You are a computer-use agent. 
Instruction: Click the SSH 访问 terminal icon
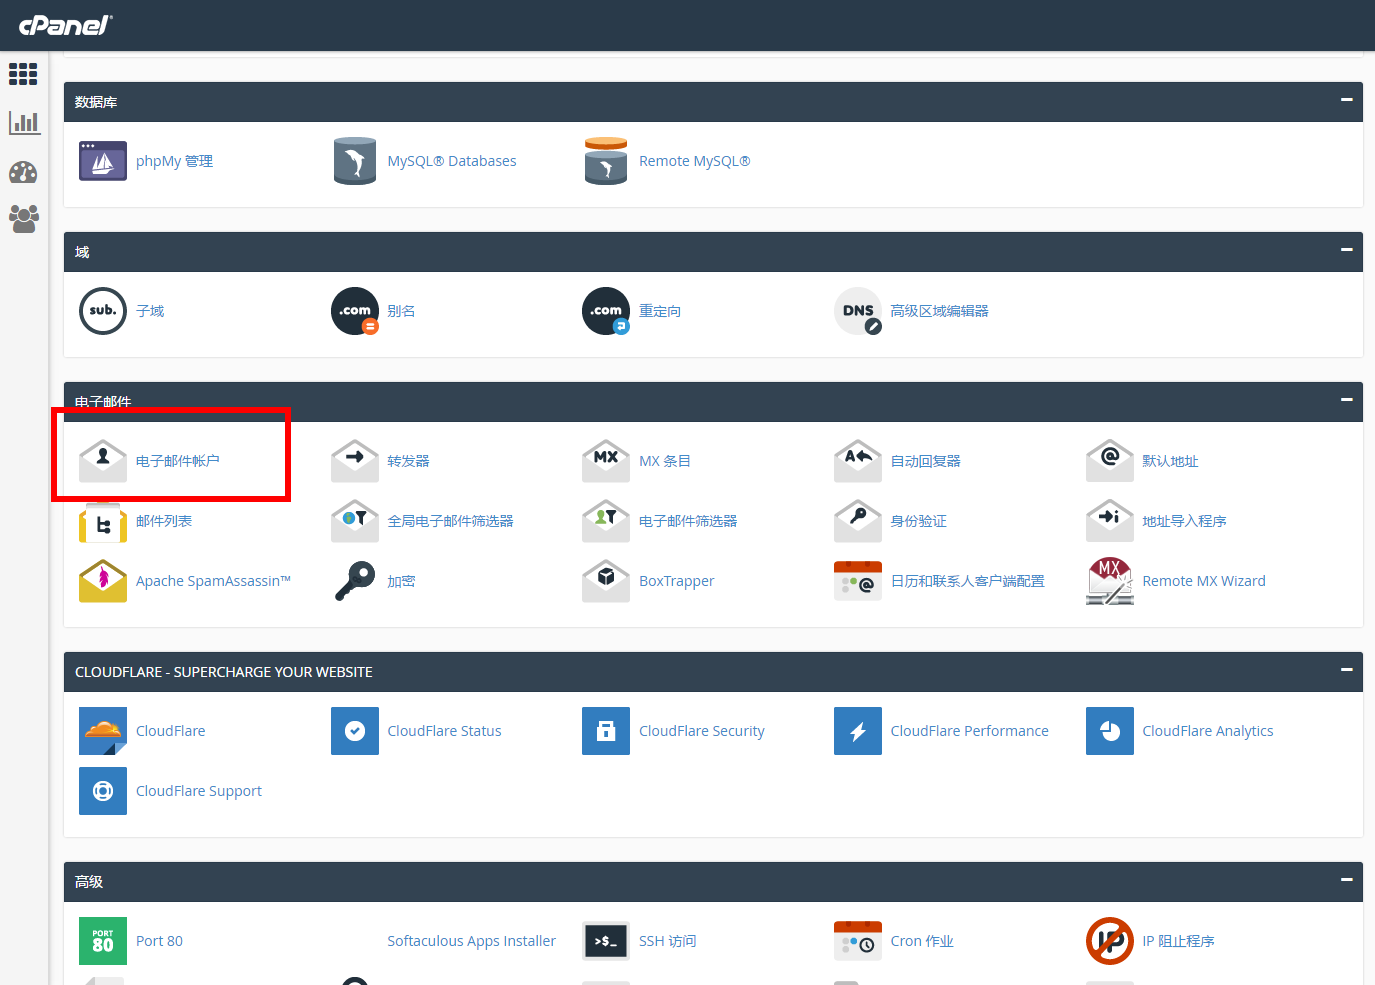(x=606, y=941)
